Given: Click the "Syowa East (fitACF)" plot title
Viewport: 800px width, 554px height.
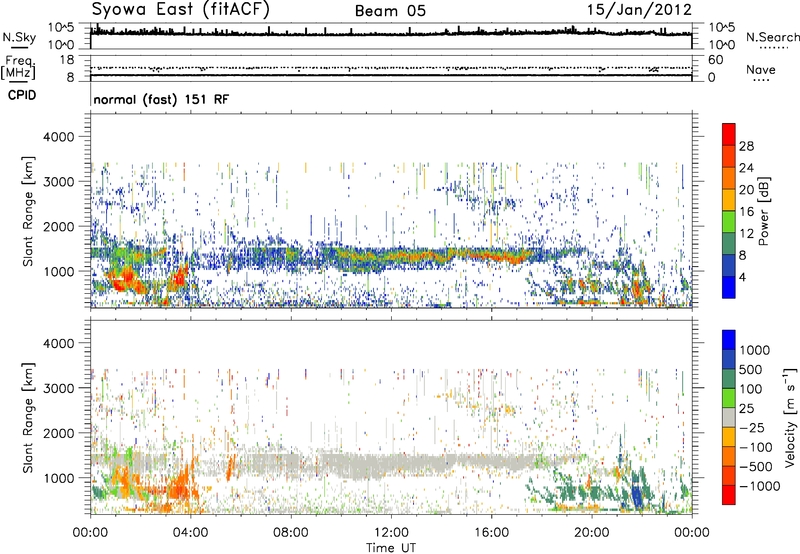Looking at the screenshot, I should (181, 9).
